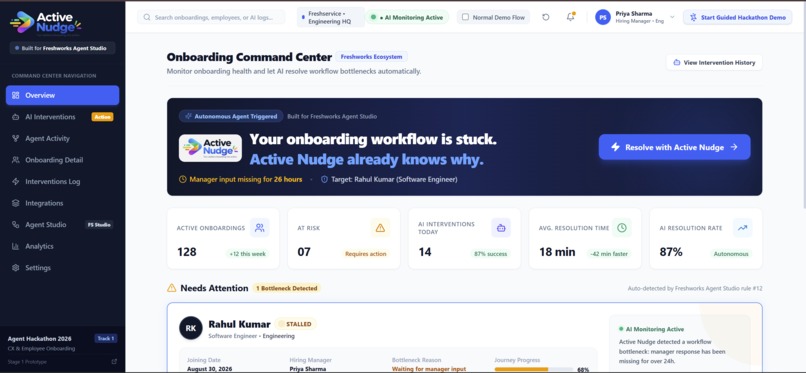
Task: Toggle the Normal Demo Flow checkbox
Action: [465, 17]
